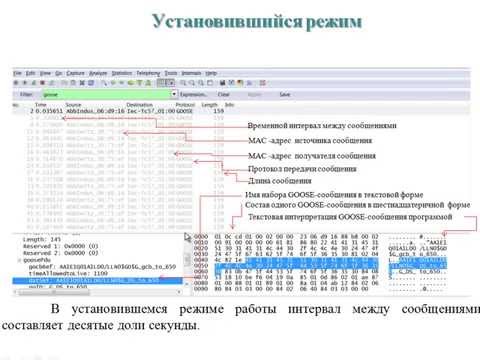
Task: Sort by the Time column header
Action: pos(41,105)
